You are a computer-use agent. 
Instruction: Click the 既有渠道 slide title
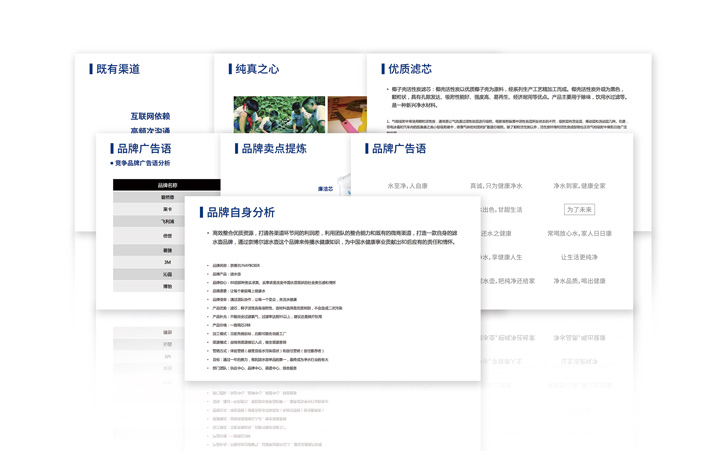(x=117, y=69)
